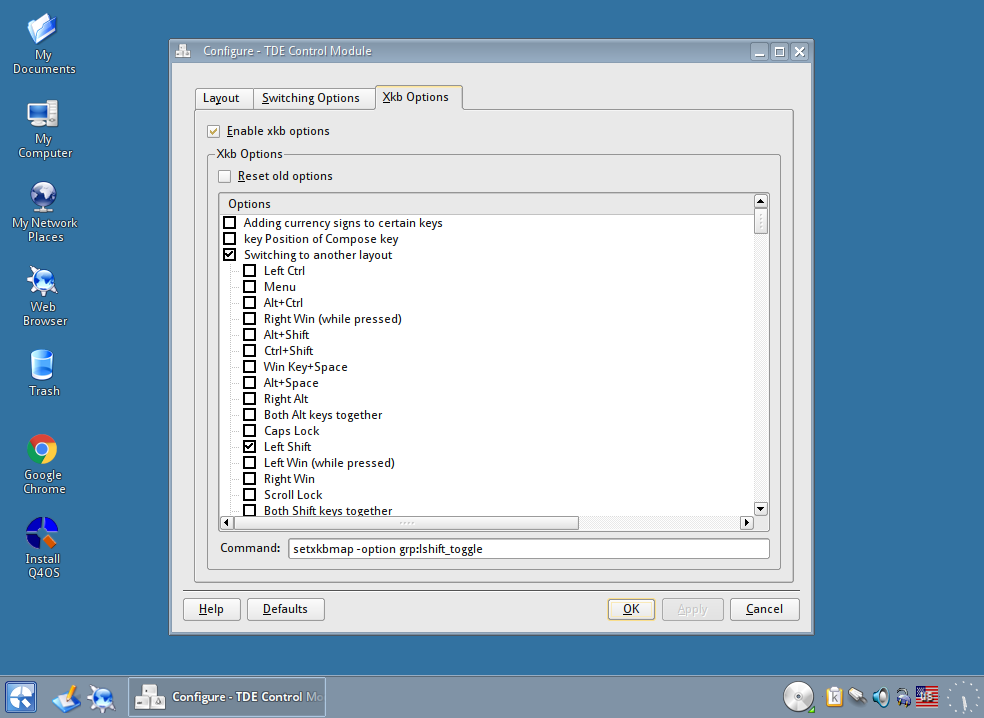This screenshot has height=718, width=984.
Task: Open the Q4OS start menu button
Action: click(21, 697)
